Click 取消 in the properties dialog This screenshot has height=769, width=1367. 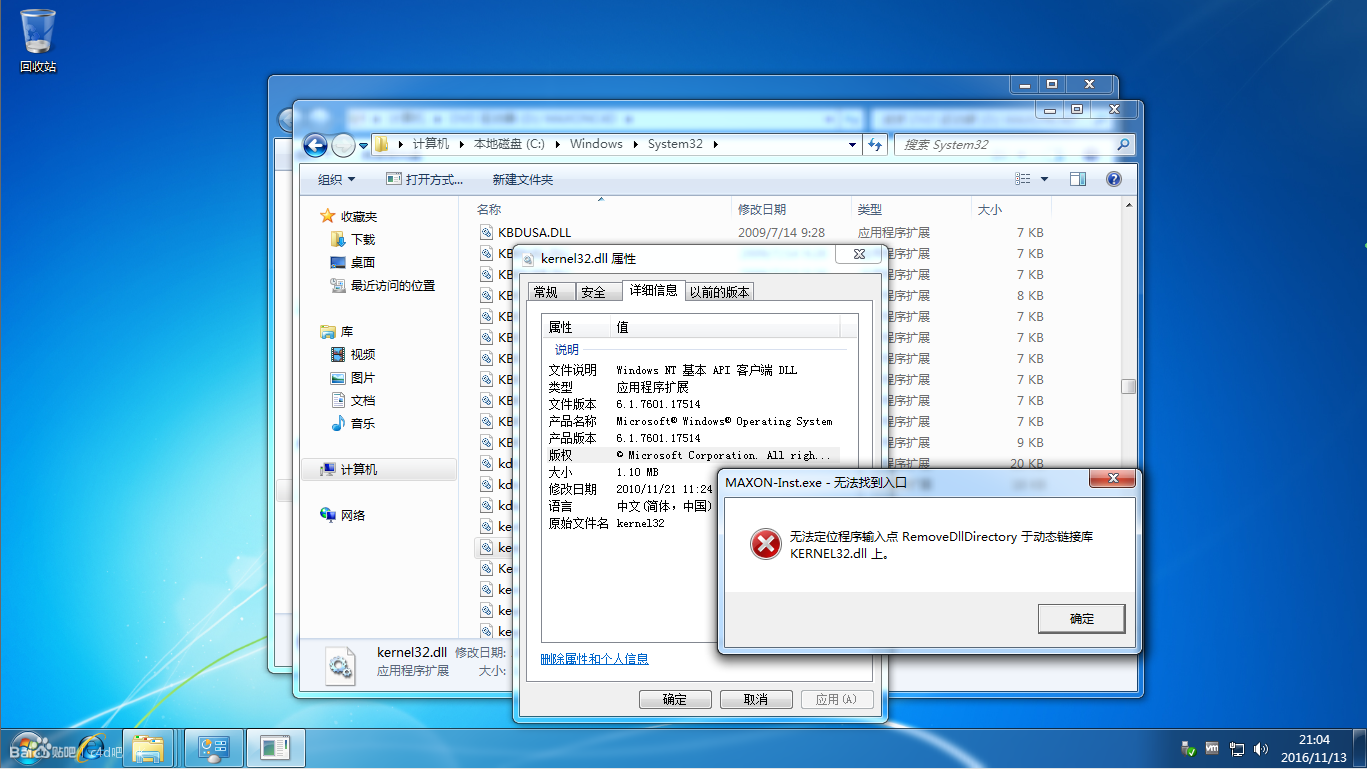[756, 699]
